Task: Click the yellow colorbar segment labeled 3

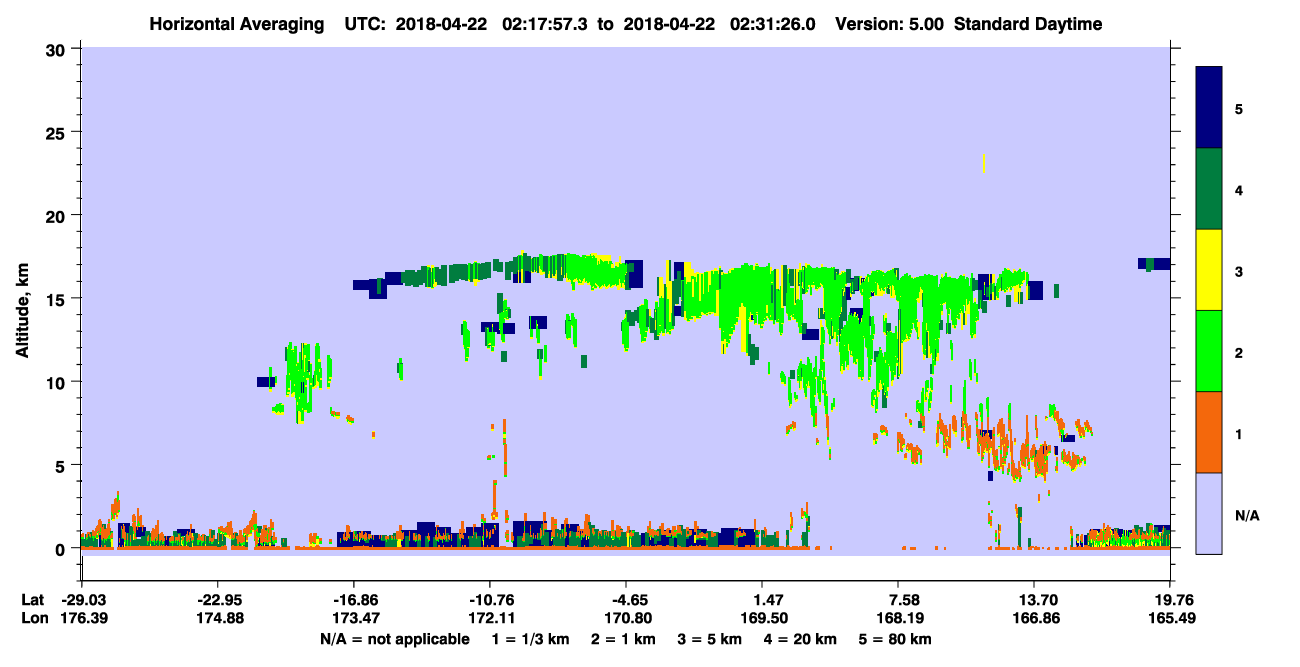Action: pyautogui.click(x=1209, y=270)
